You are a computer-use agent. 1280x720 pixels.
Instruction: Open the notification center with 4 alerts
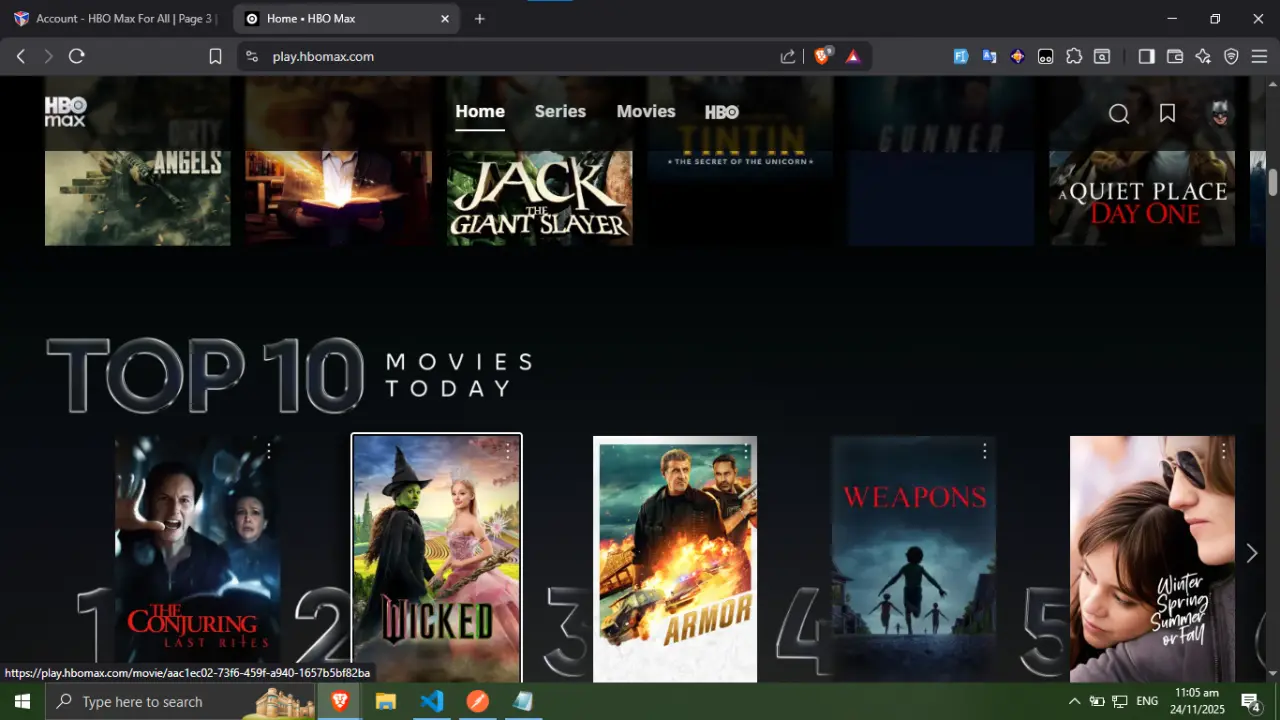tap(1250, 701)
